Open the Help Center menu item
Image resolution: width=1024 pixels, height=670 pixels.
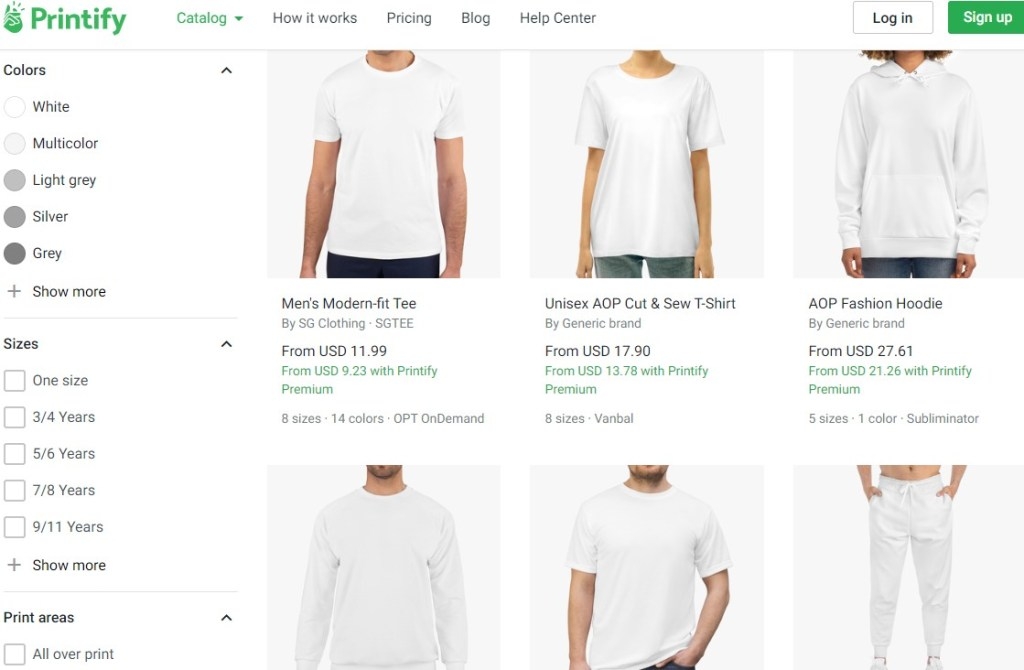557,18
